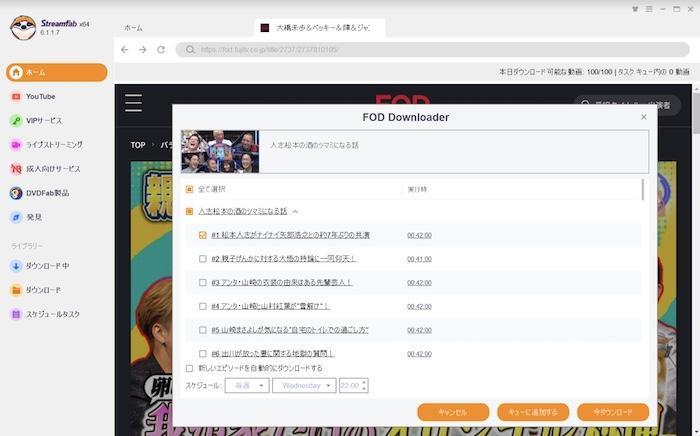Check episode #2 checkbox
700x436 pixels.
pos(203,259)
